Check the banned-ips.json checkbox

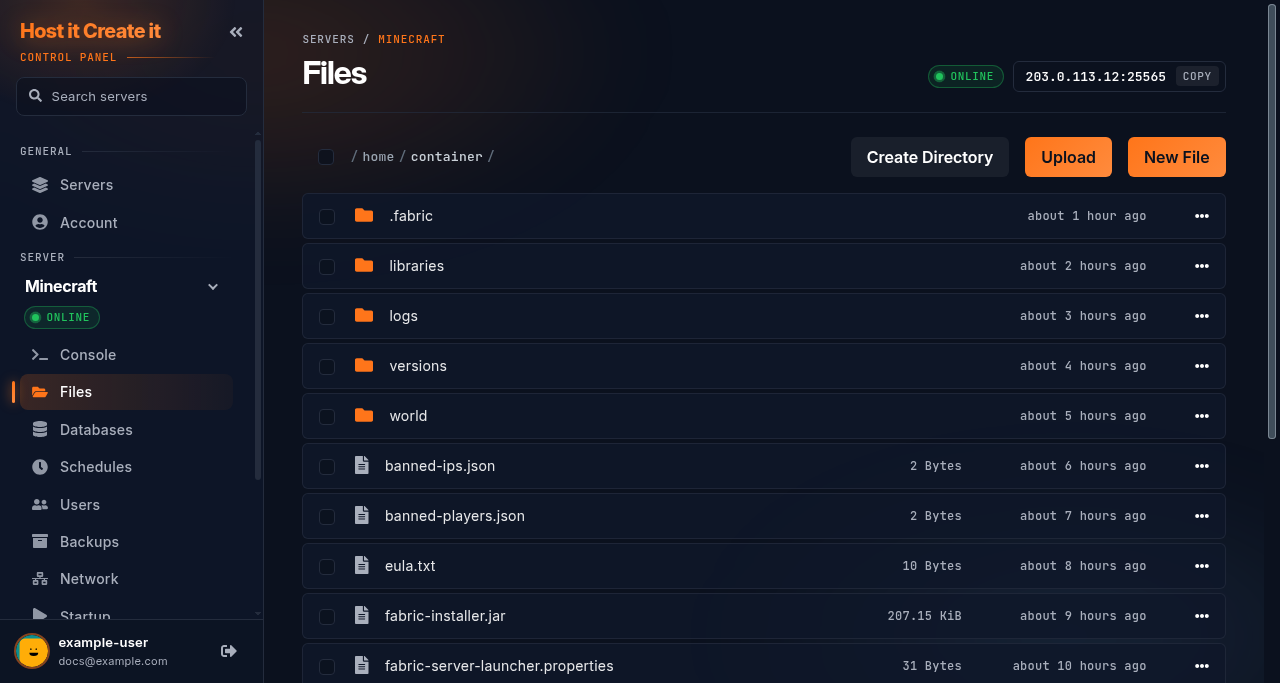click(x=327, y=467)
